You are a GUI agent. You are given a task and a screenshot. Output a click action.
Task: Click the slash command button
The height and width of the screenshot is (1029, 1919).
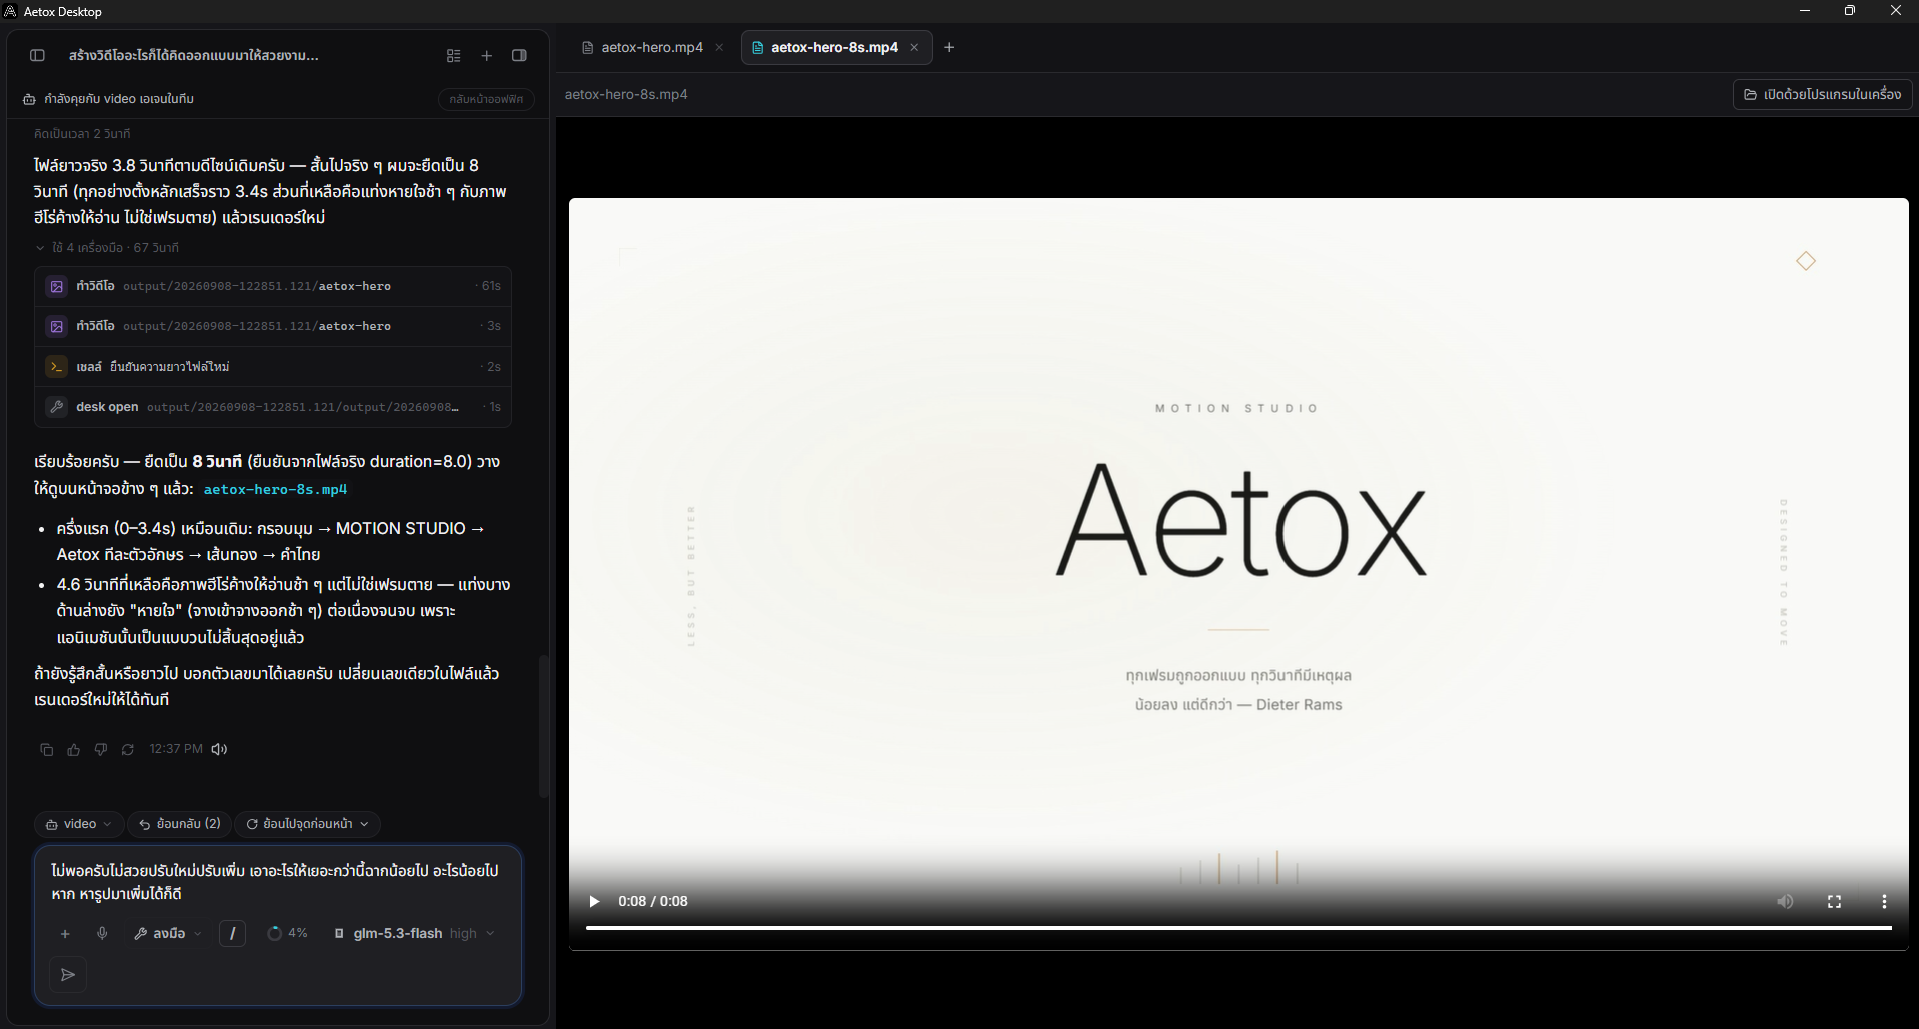tap(232, 934)
